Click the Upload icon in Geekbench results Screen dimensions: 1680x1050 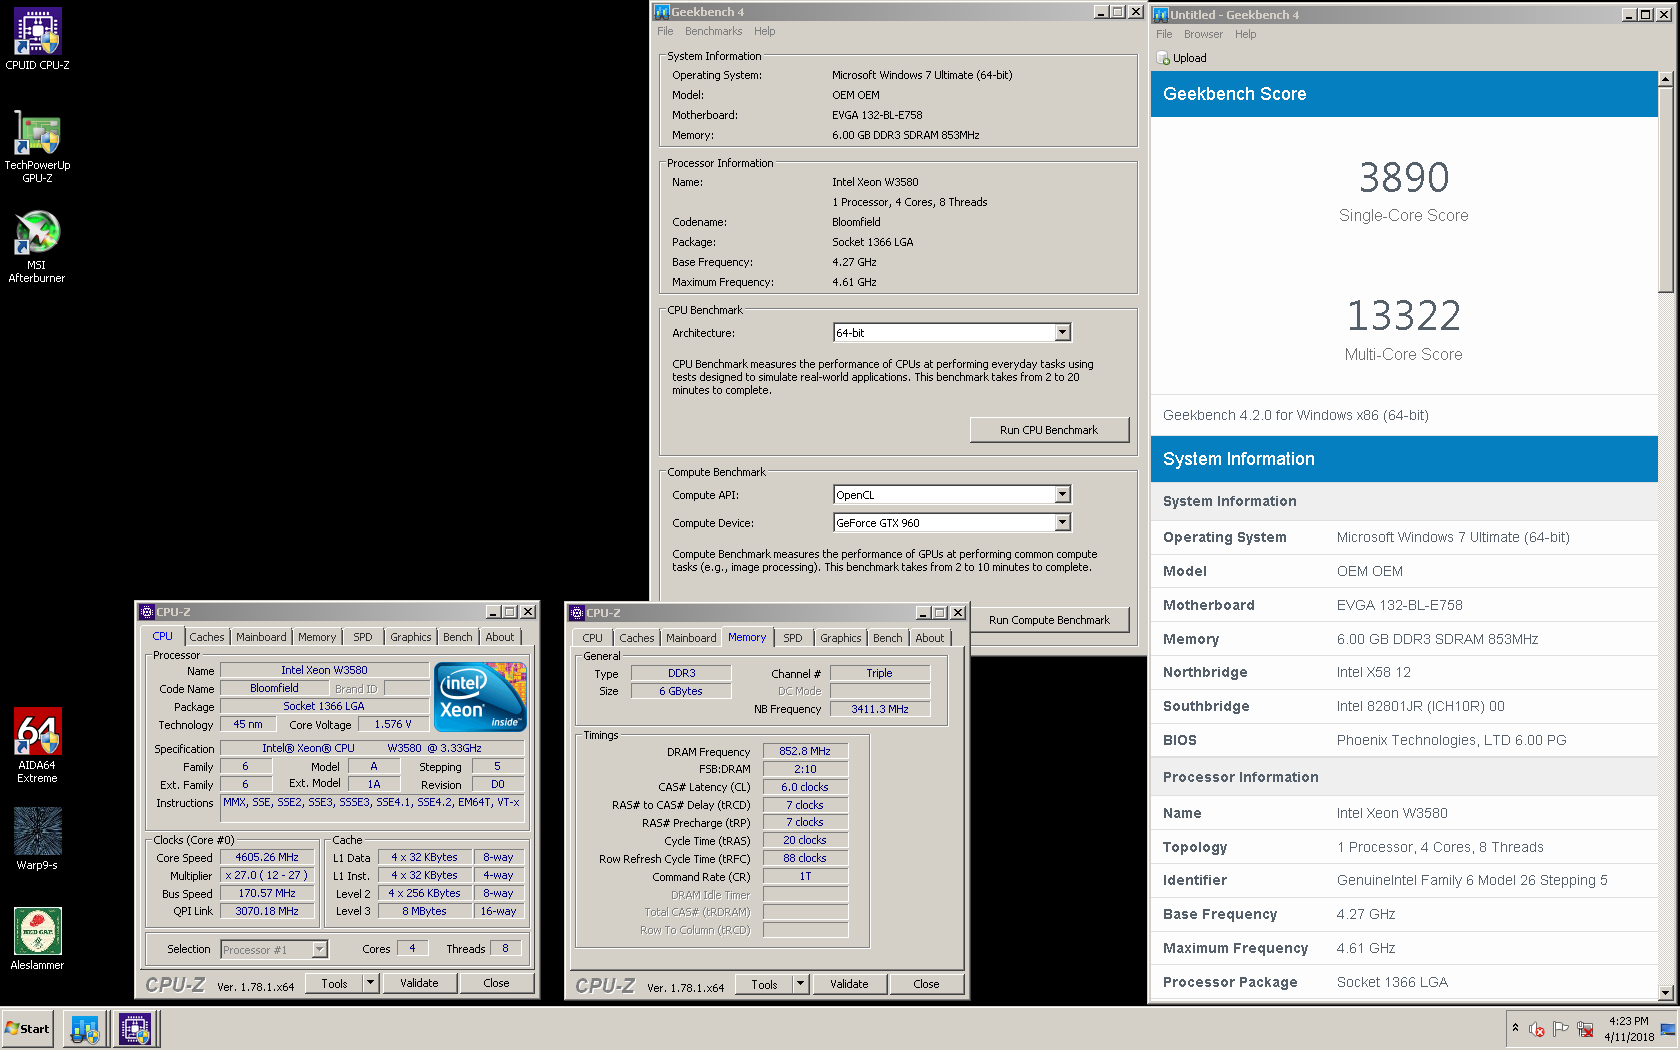click(1163, 58)
